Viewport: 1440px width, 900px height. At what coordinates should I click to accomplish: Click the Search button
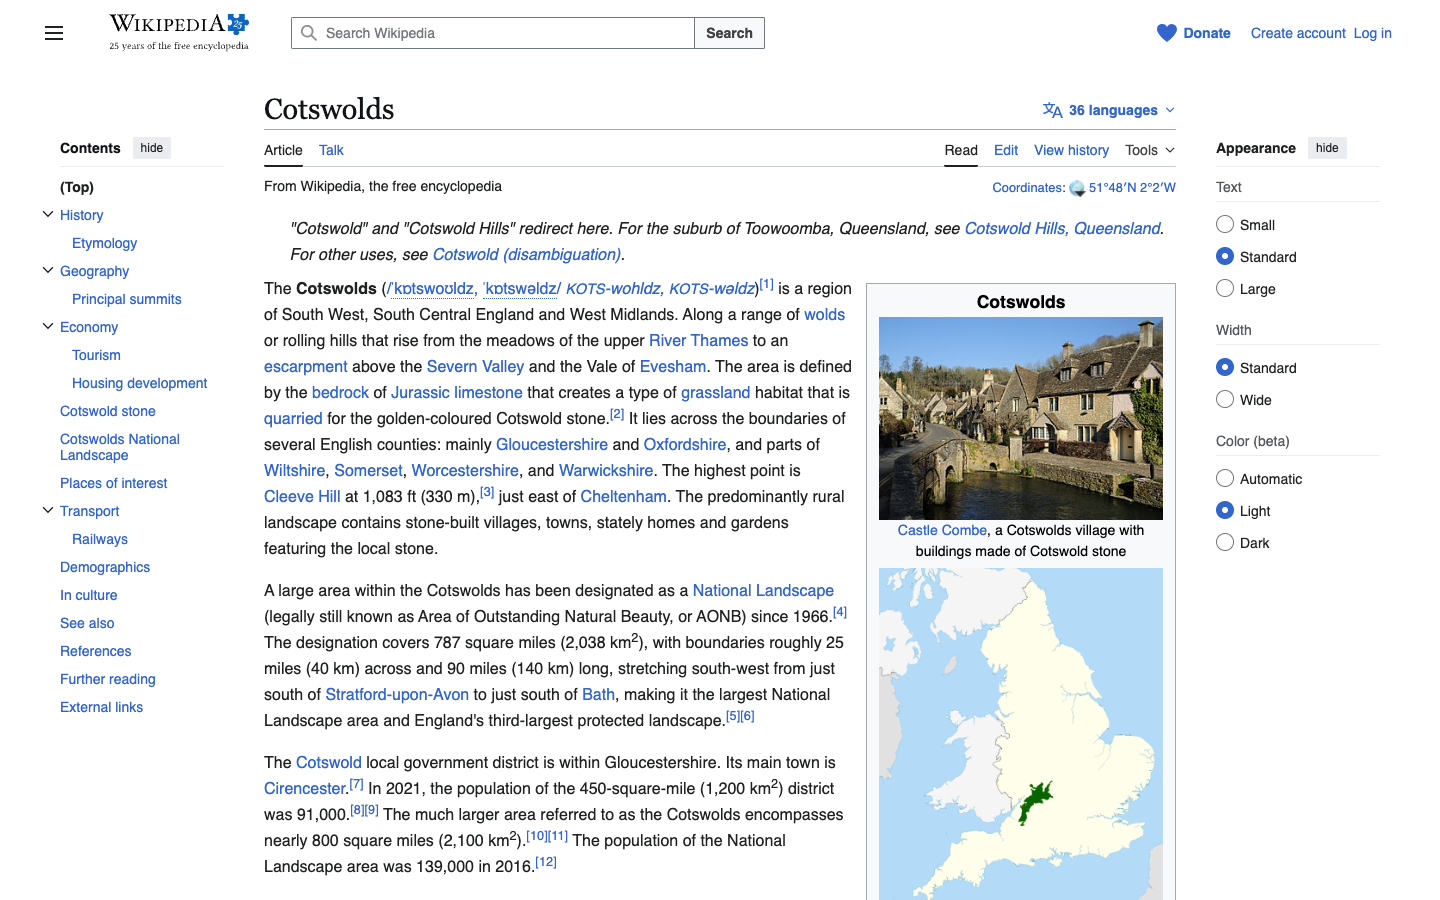pyautogui.click(x=729, y=33)
